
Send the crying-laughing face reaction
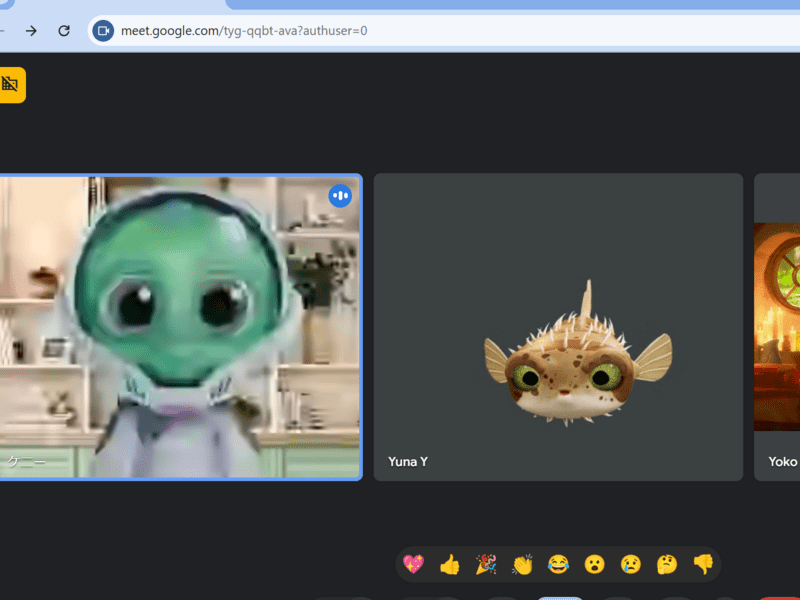[x=558, y=565]
